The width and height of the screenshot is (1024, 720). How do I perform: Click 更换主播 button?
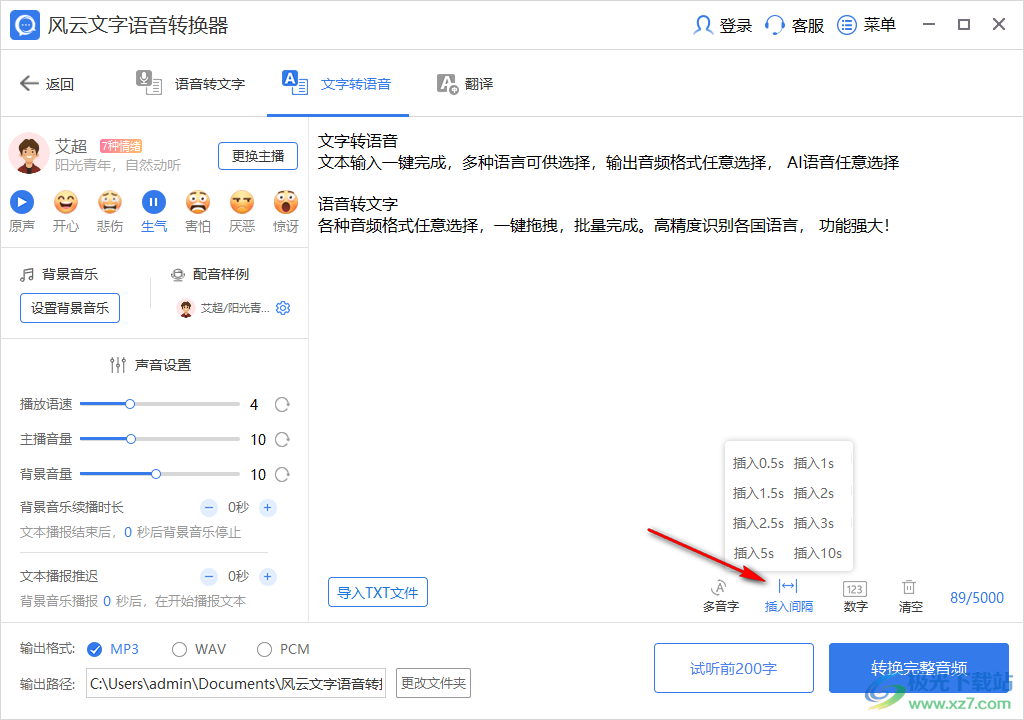click(258, 156)
